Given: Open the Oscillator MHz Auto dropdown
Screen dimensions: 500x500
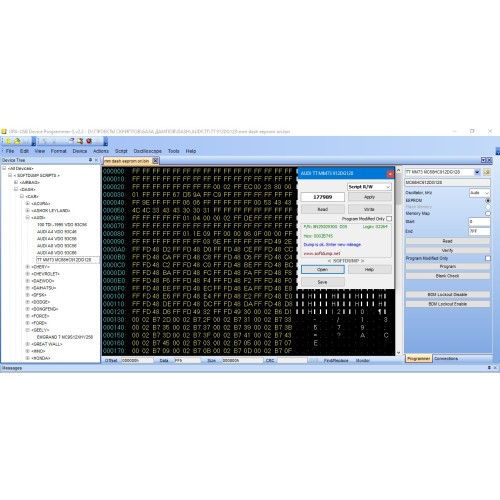Looking at the screenshot, I should pyautogui.click(x=479, y=193).
